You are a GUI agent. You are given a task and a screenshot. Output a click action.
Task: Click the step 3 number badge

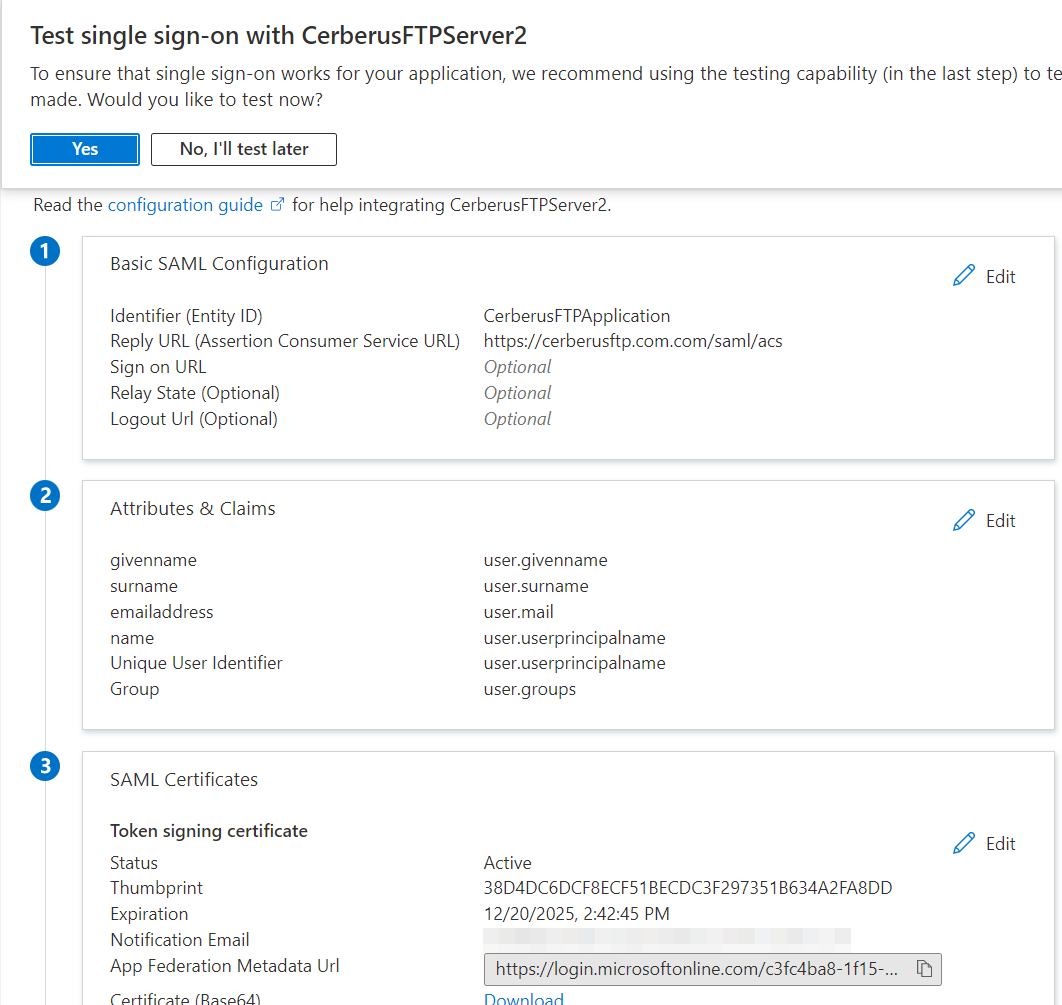(x=45, y=767)
